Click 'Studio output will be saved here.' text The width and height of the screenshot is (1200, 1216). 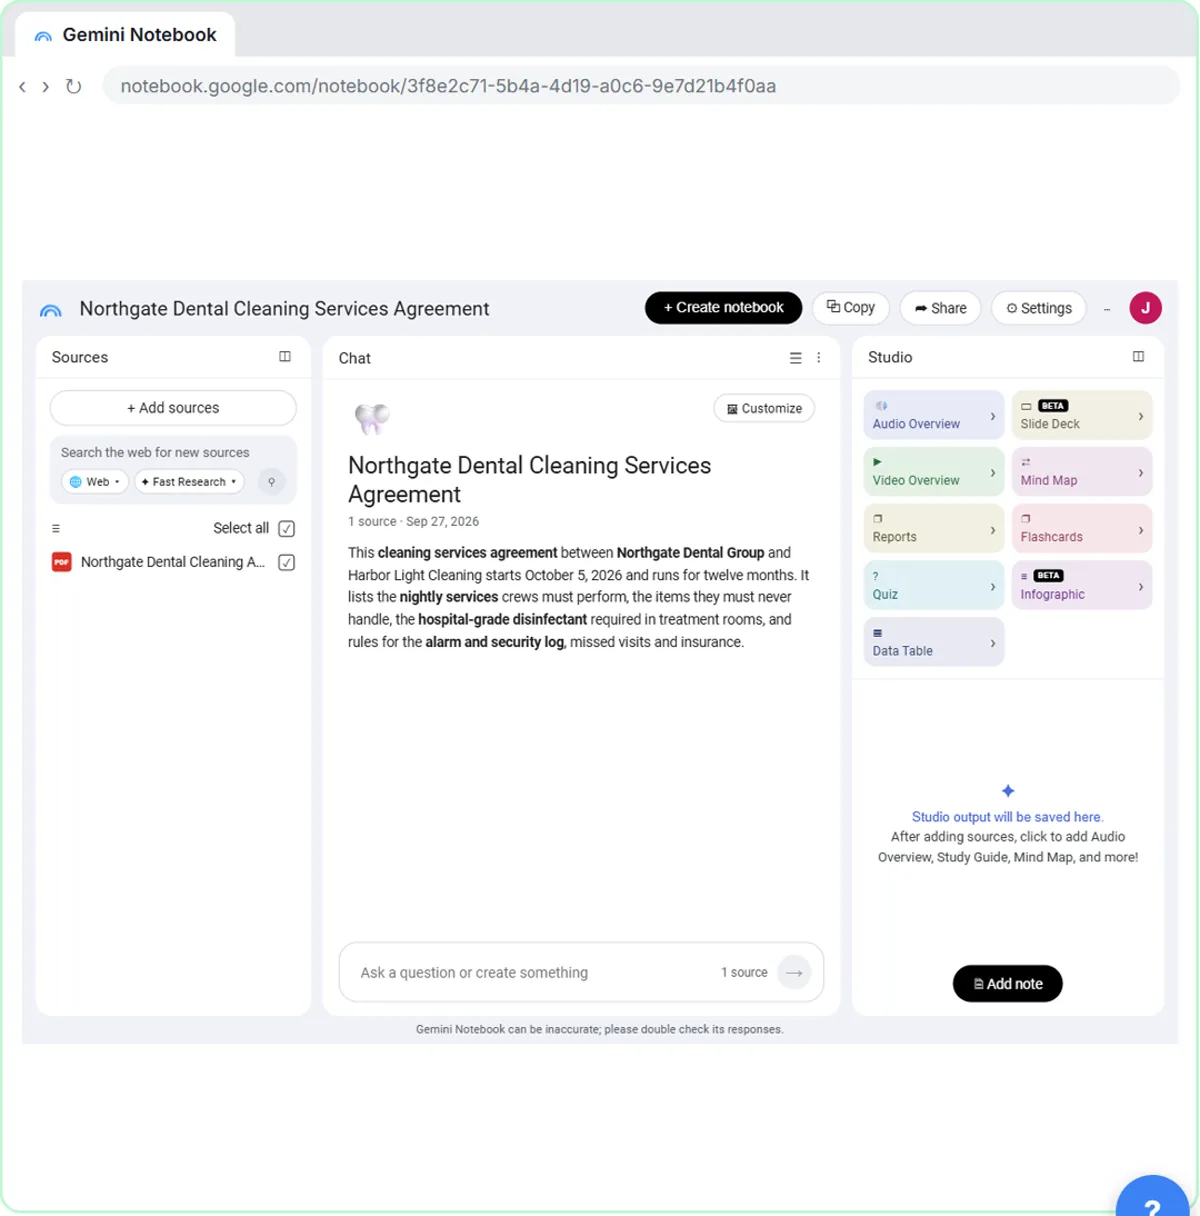[1008, 817]
